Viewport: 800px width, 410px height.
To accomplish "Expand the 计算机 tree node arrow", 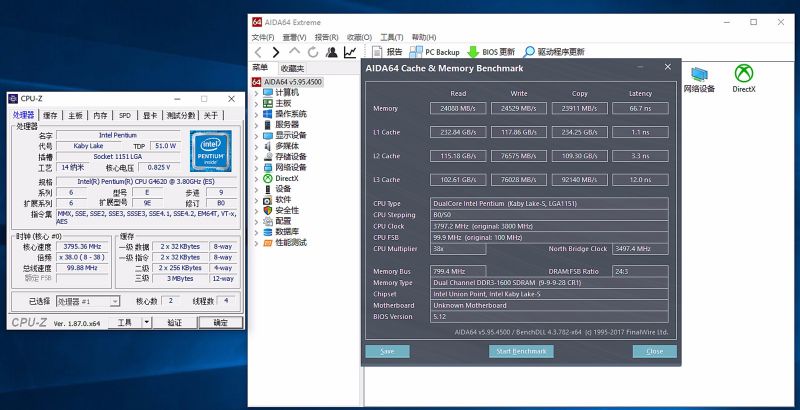I will coord(257,93).
